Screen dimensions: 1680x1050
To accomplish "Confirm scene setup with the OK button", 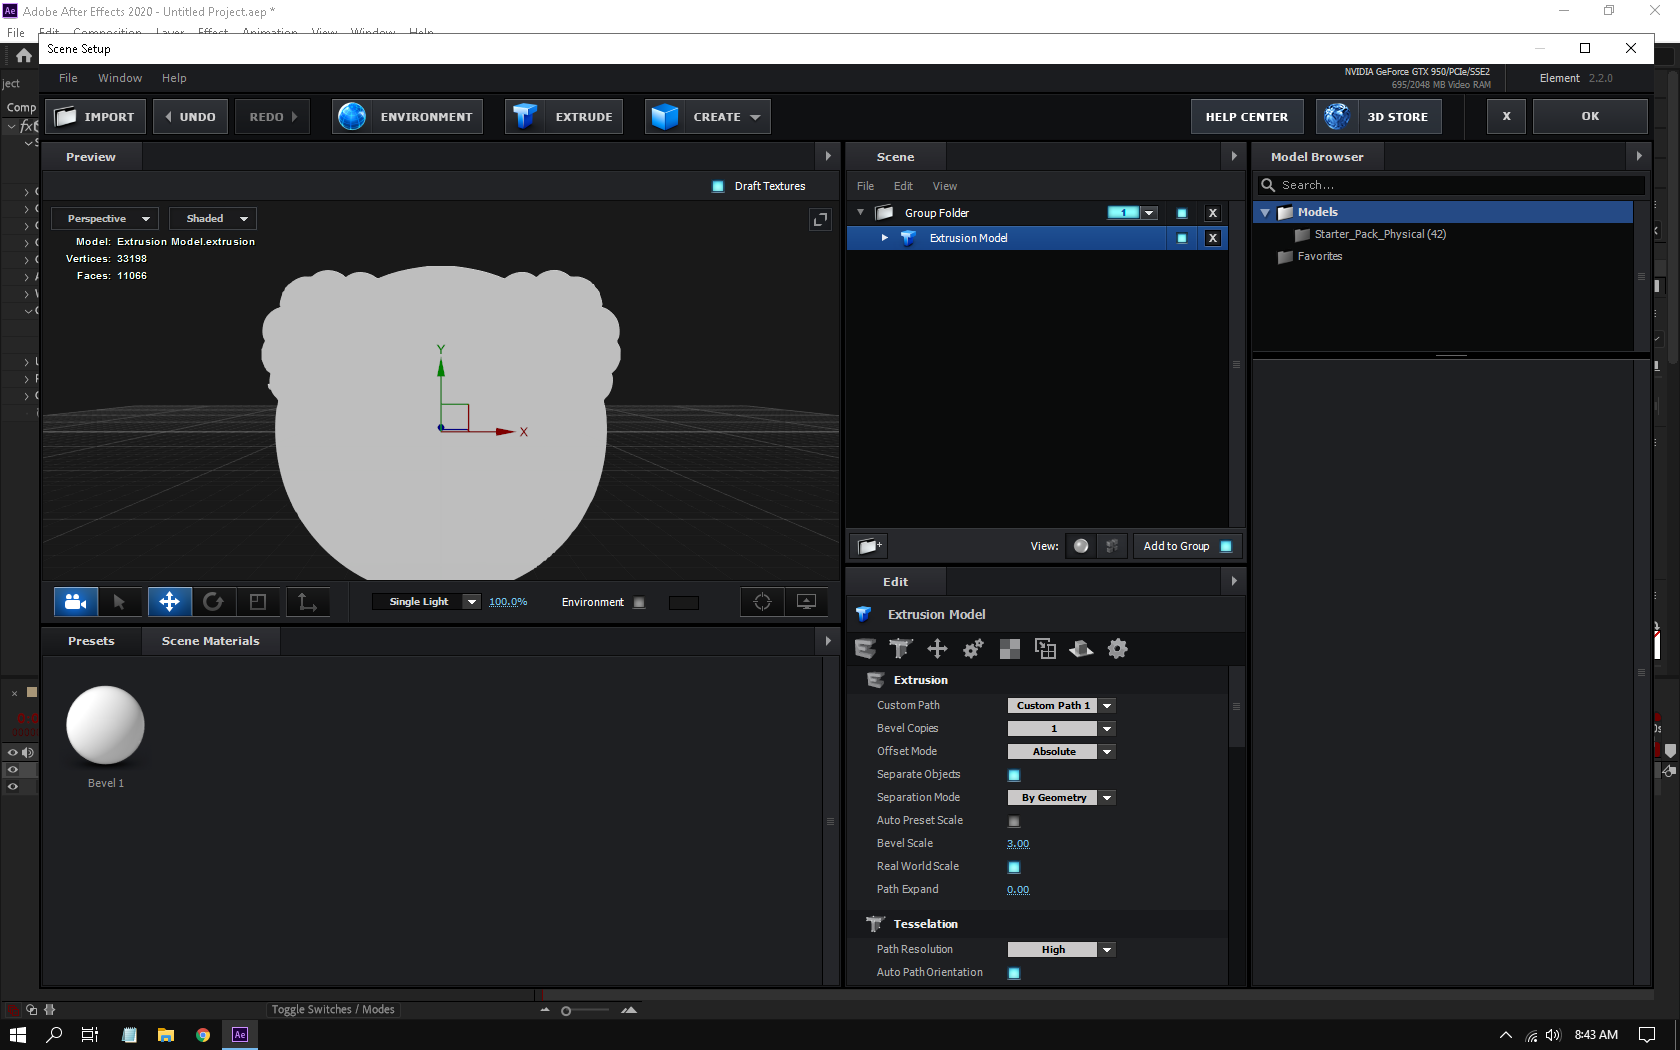I will pyautogui.click(x=1589, y=116).
